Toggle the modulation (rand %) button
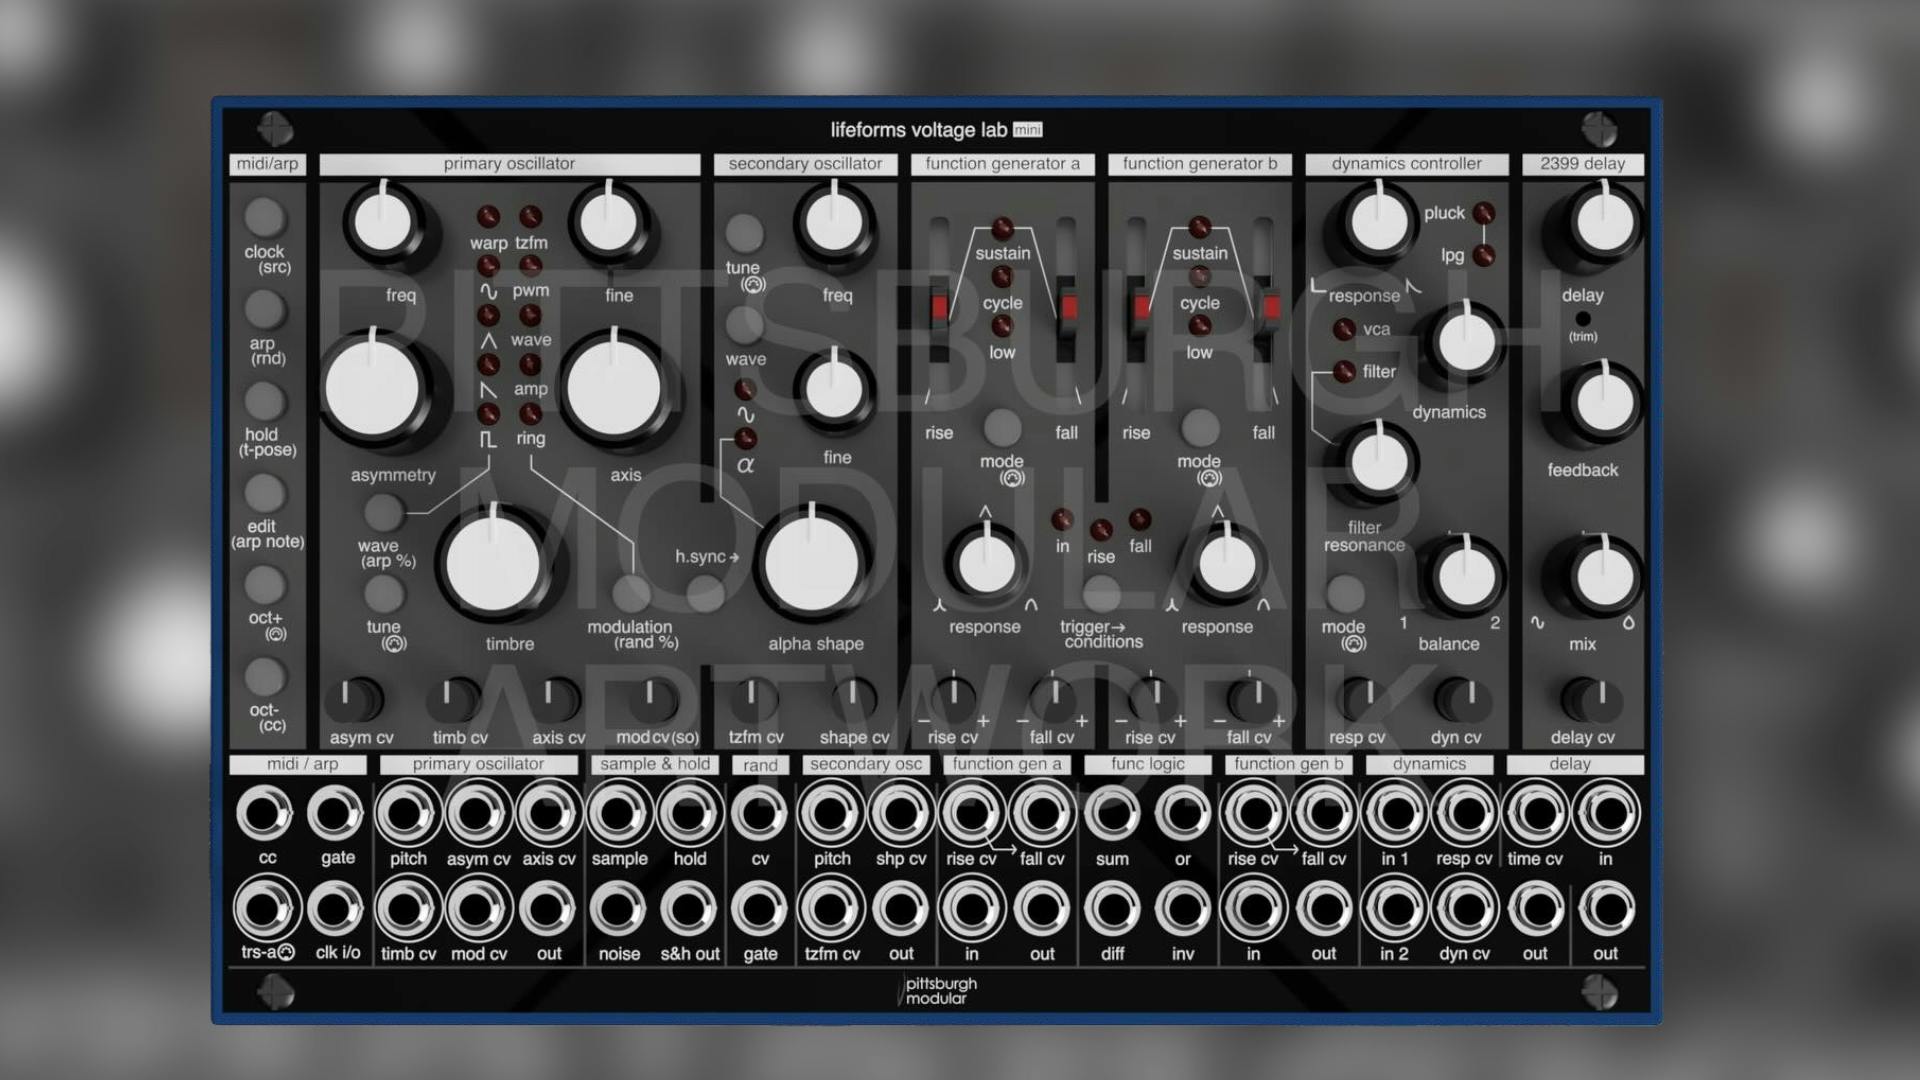The image size is (1920, 1080). point(631,594)
